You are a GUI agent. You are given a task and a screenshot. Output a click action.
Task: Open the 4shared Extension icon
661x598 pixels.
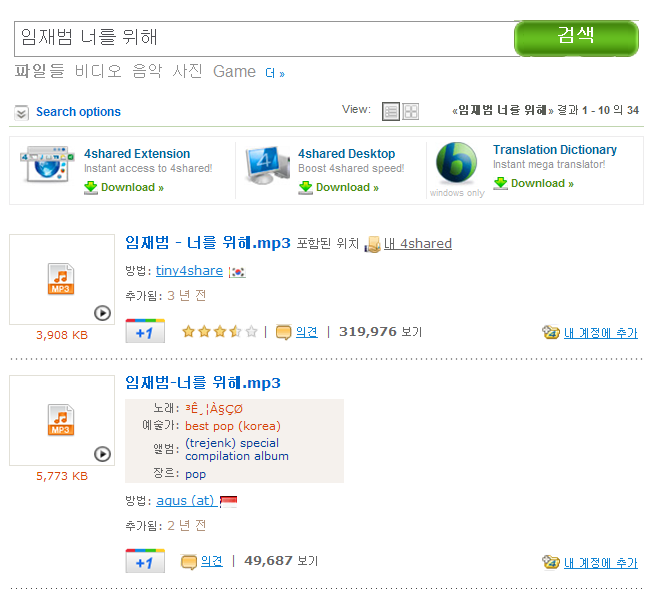tap(48, 164)
